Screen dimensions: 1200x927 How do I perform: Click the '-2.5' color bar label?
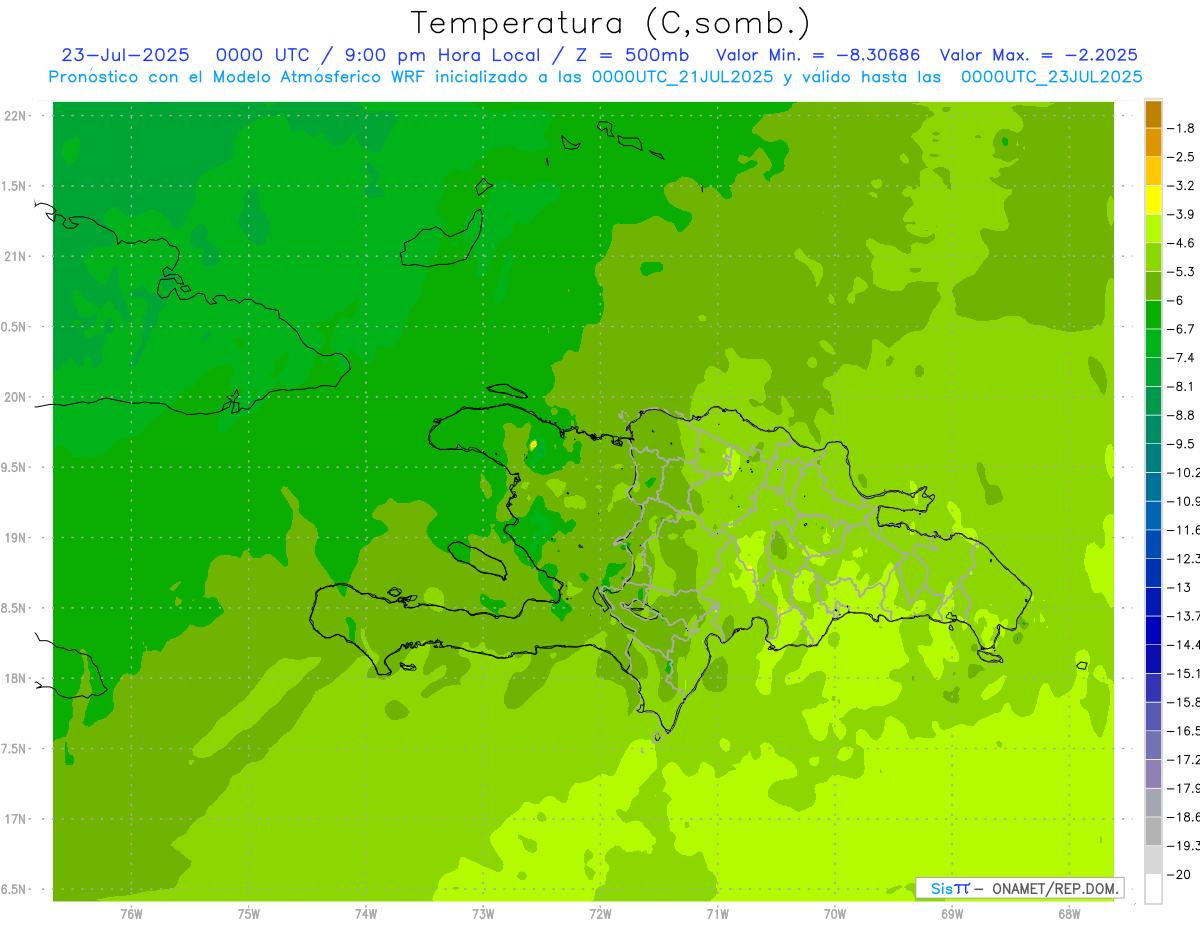point(1181,157)
